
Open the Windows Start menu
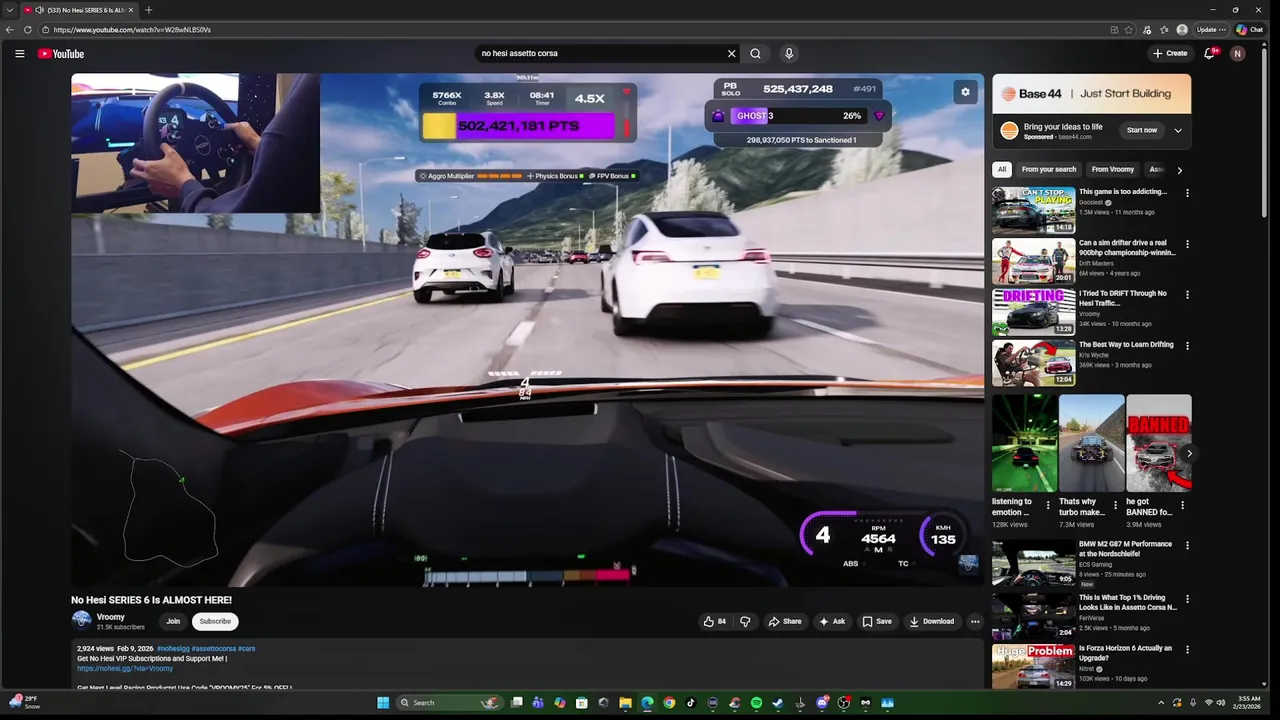(x=383, y=703)
